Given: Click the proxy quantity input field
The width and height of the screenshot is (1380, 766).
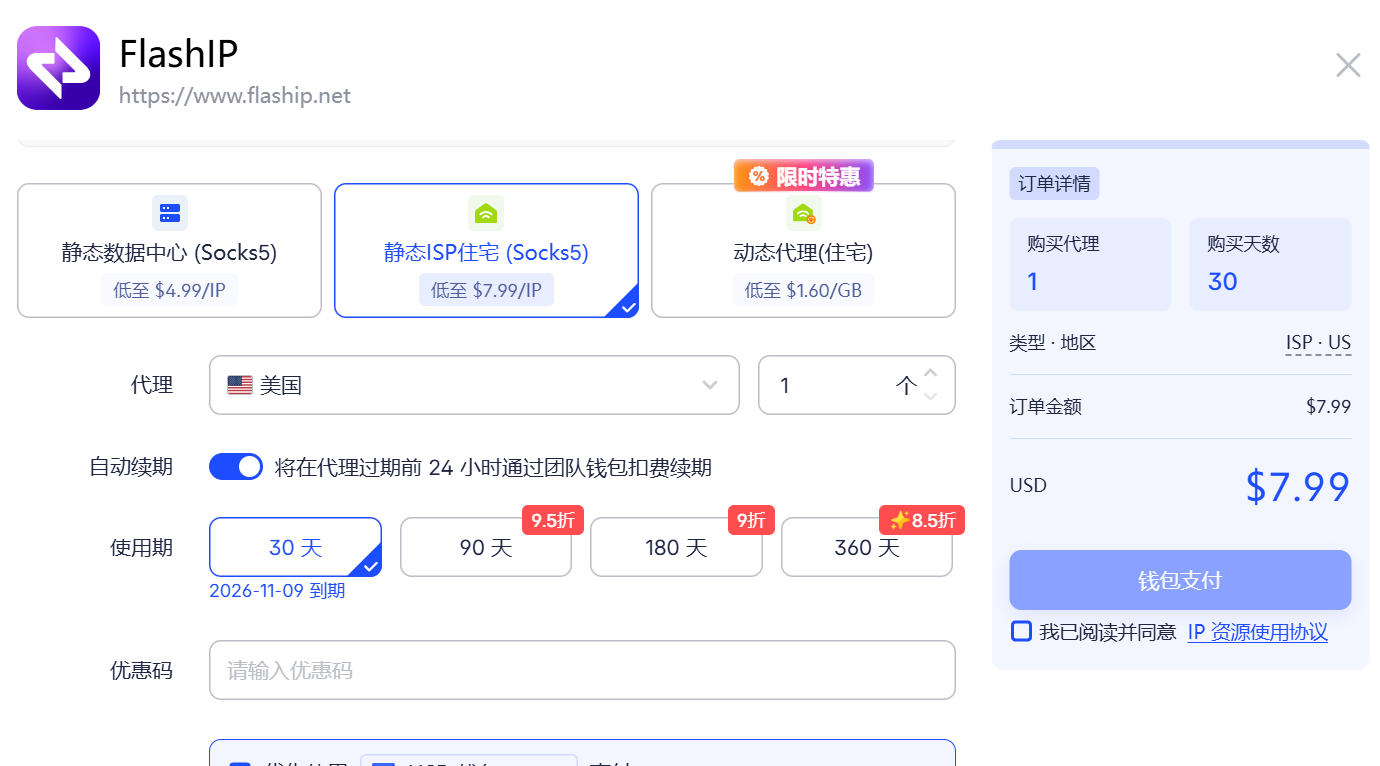Looking at the screenshot, I should [x=857, y=385].
